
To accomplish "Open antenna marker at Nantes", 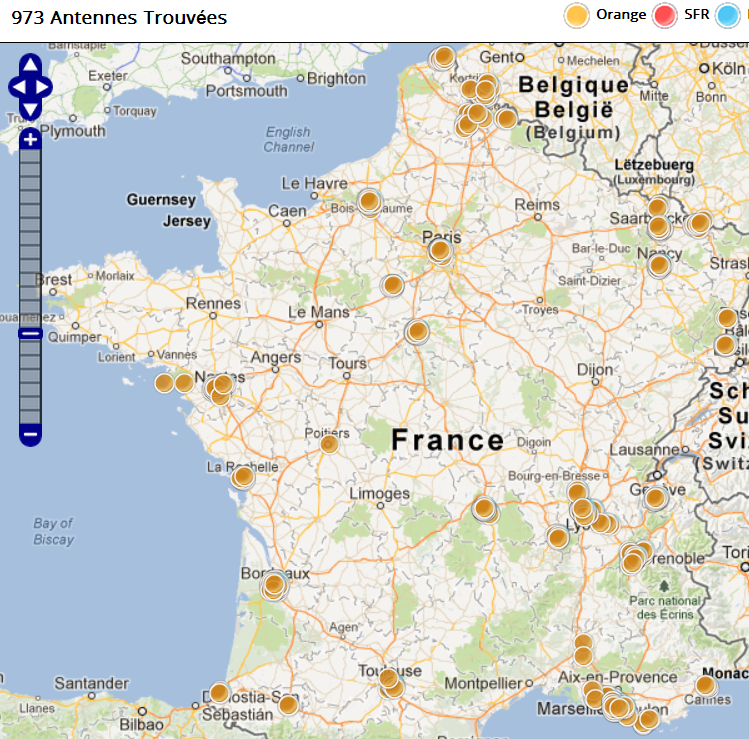I will tap(223, 384).
